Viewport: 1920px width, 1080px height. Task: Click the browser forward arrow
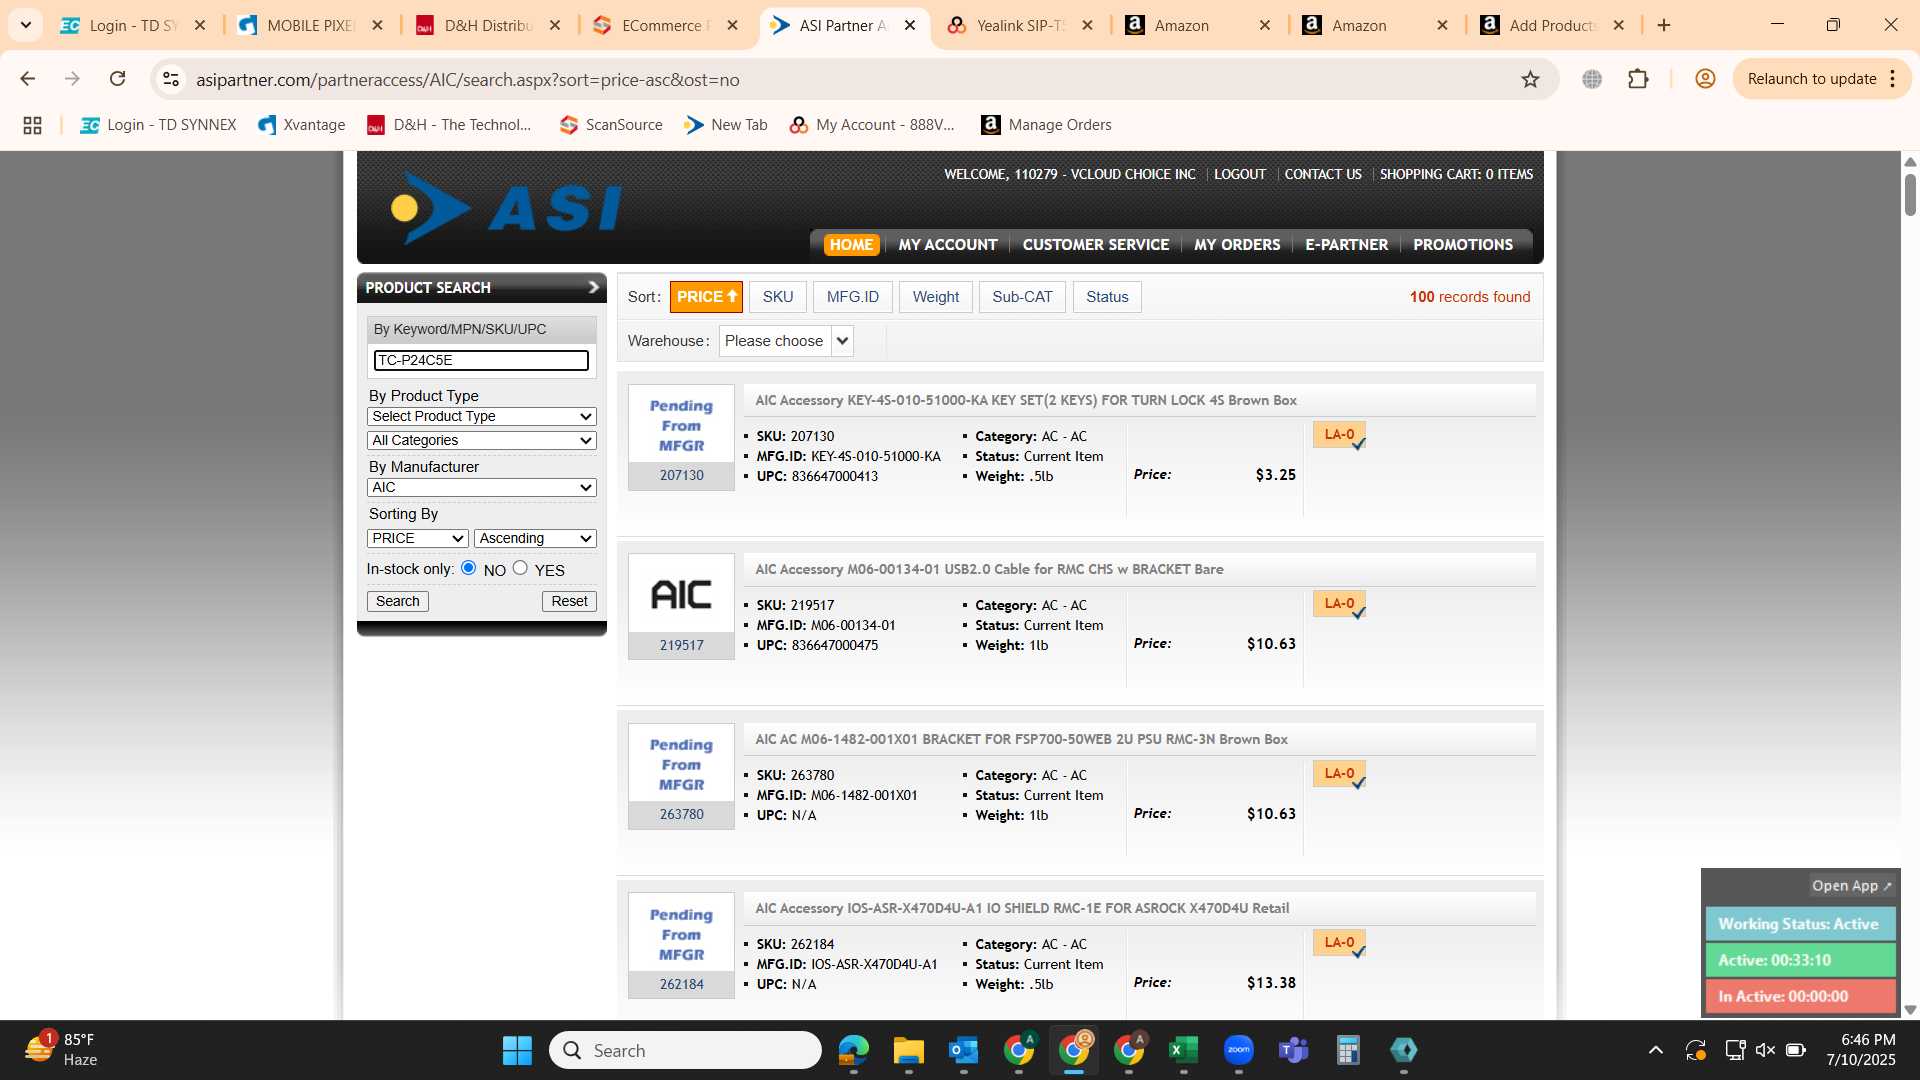72,79
